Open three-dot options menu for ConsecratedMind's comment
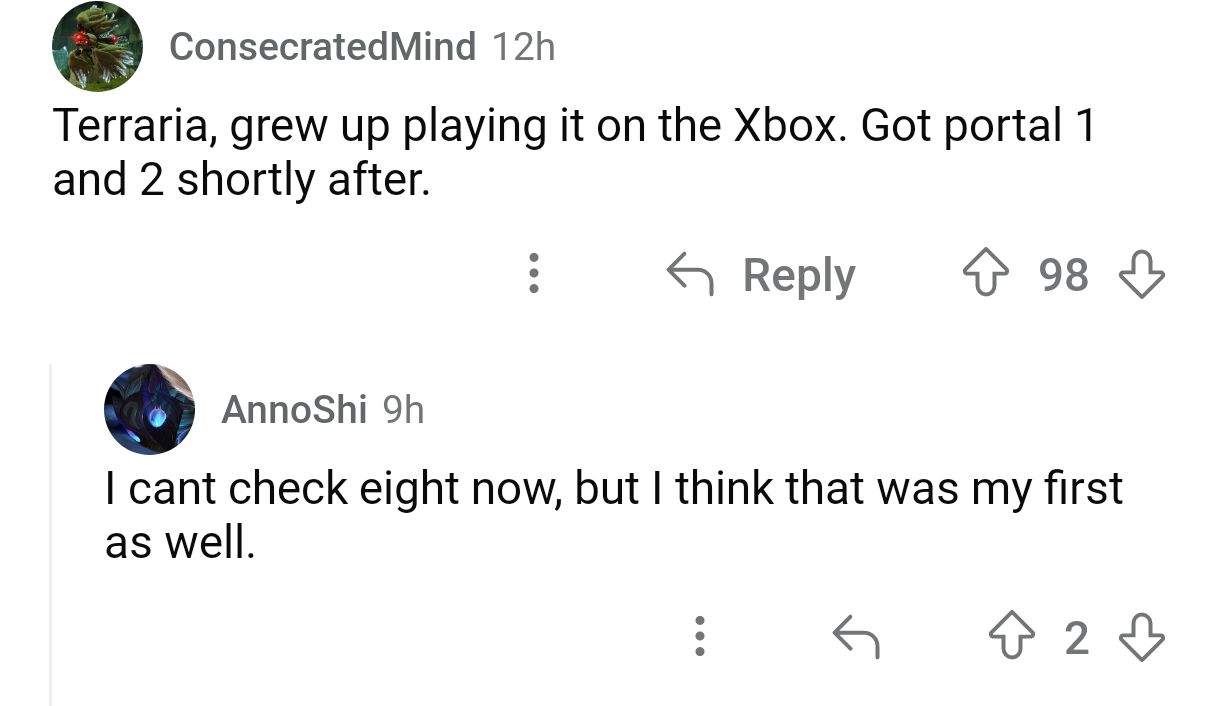Screen dimensions: 1218x706 [x=534, y=274]
